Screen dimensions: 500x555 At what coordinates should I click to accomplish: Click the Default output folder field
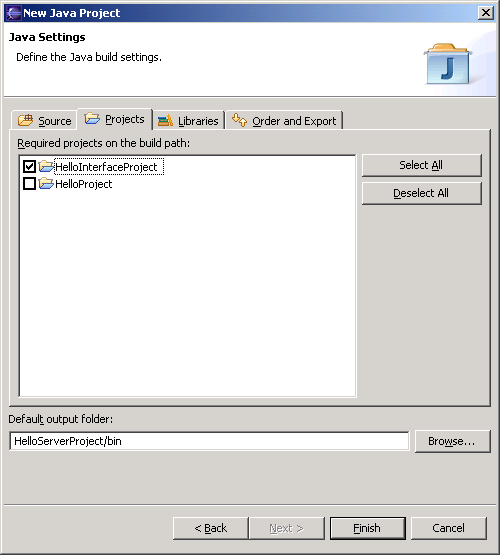[x=209, y=441]
